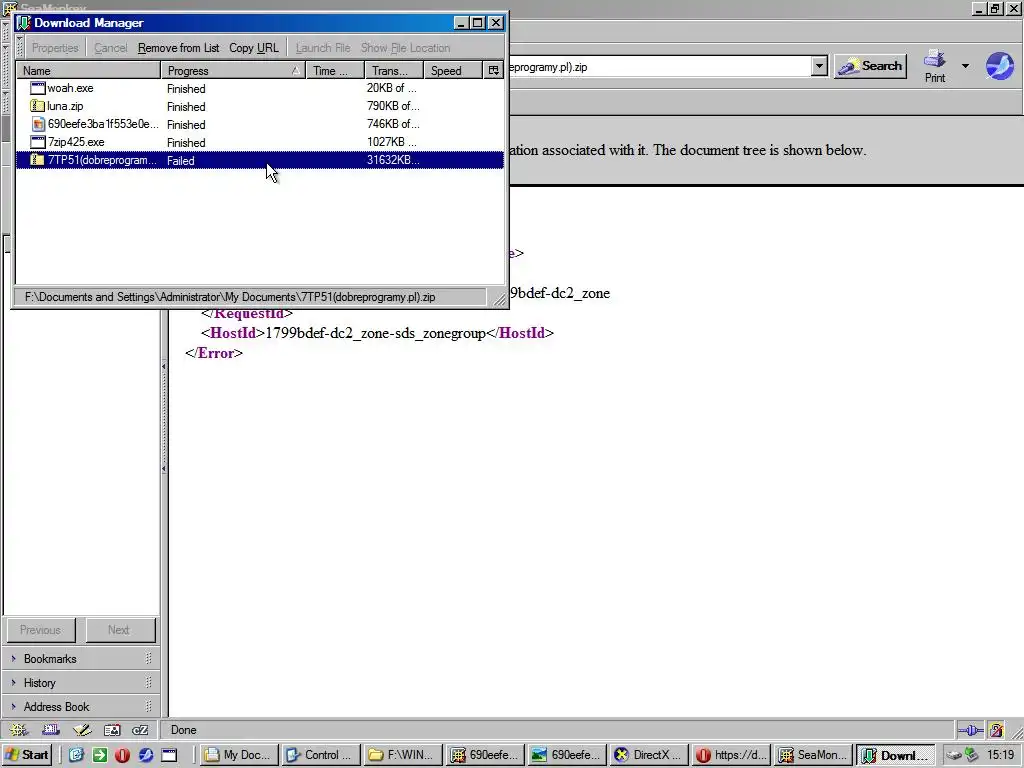1024x768 pixels.
Task: Open the Composer component icon in status bar
Action: click(82, 730)
